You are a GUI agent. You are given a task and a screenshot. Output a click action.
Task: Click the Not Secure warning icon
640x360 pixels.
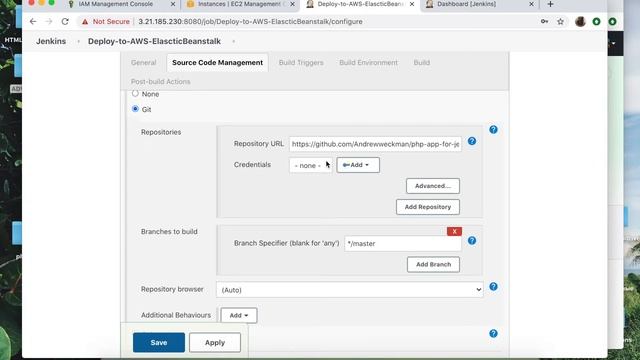point(85,22)
